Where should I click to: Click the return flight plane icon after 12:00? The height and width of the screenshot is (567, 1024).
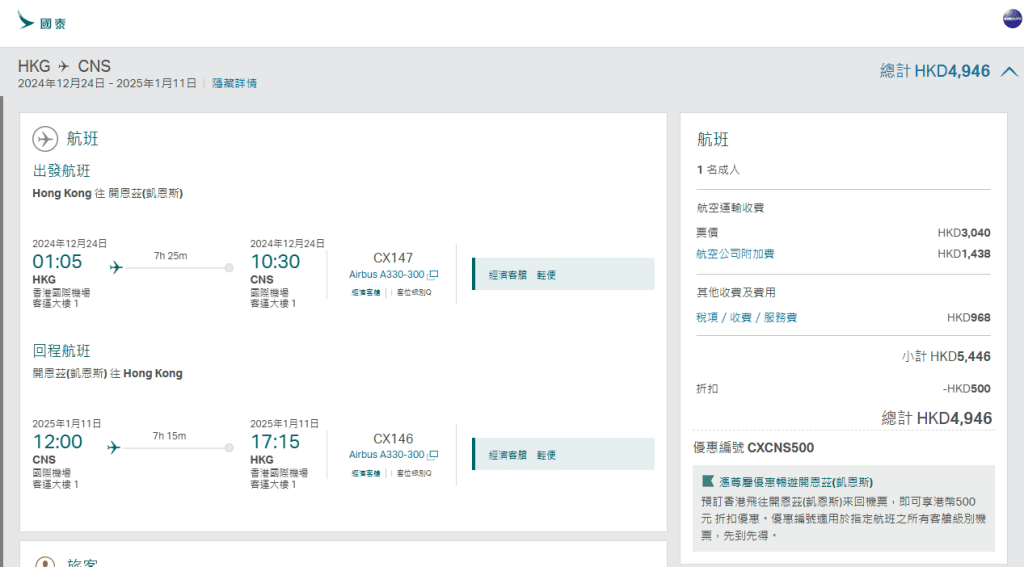click(115, 447)
